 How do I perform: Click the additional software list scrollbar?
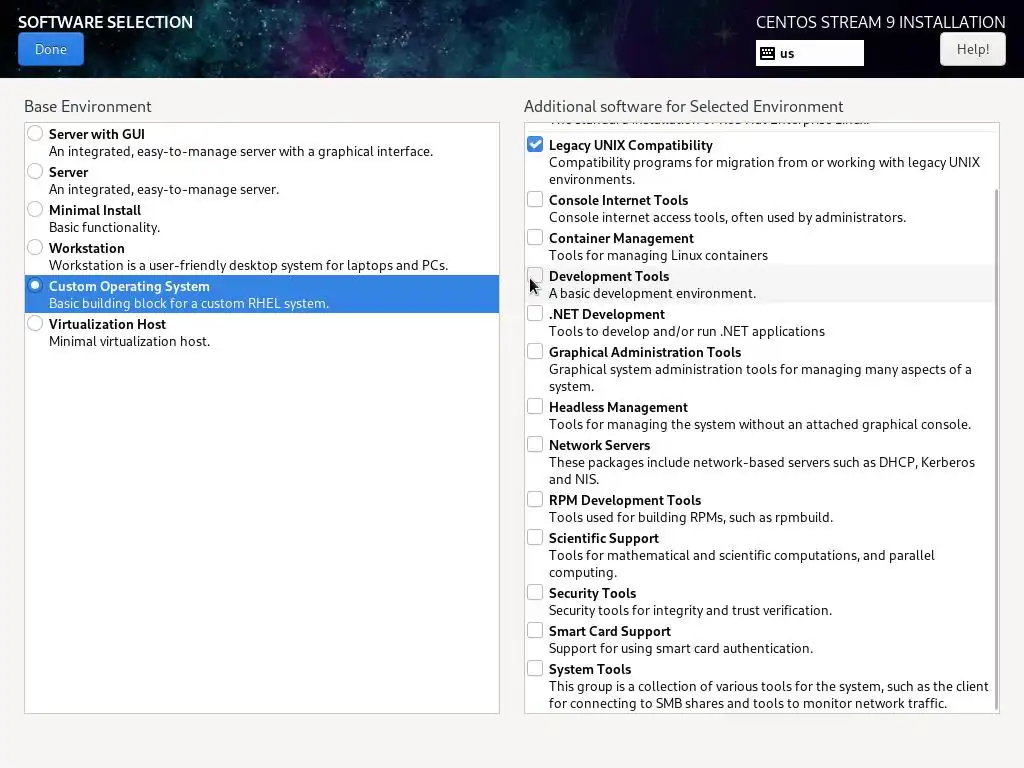click(996, 449)
